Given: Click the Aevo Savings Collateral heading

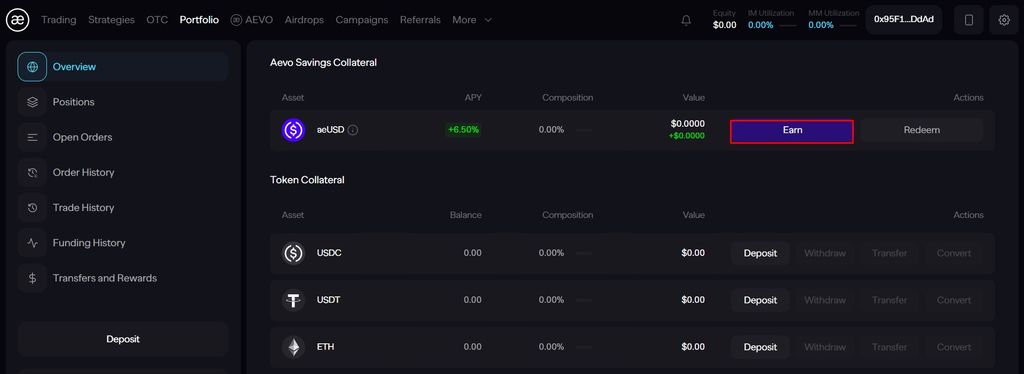Looking at the screenshot, I should pos(323,63).
